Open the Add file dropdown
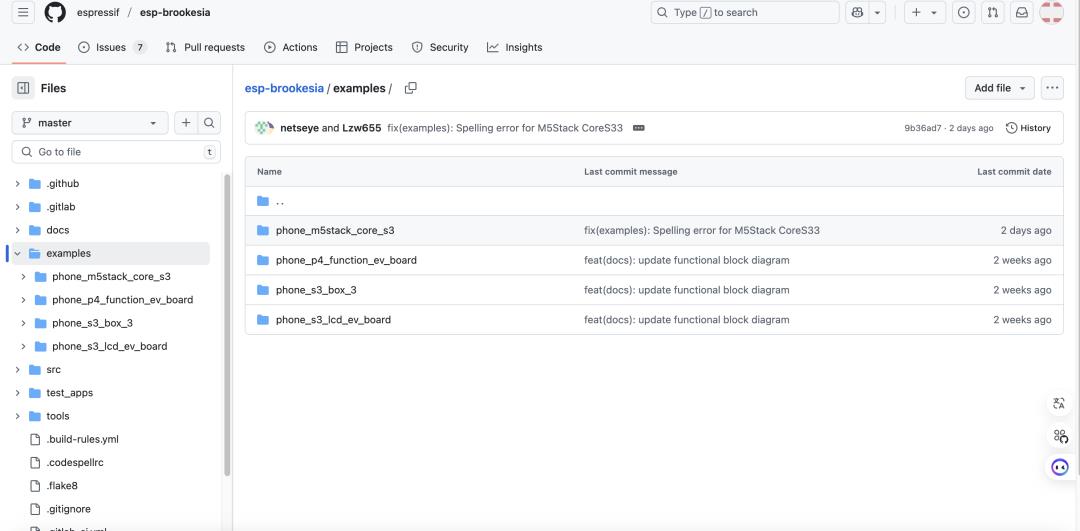Screen dimensions: 1080x531 999,88
